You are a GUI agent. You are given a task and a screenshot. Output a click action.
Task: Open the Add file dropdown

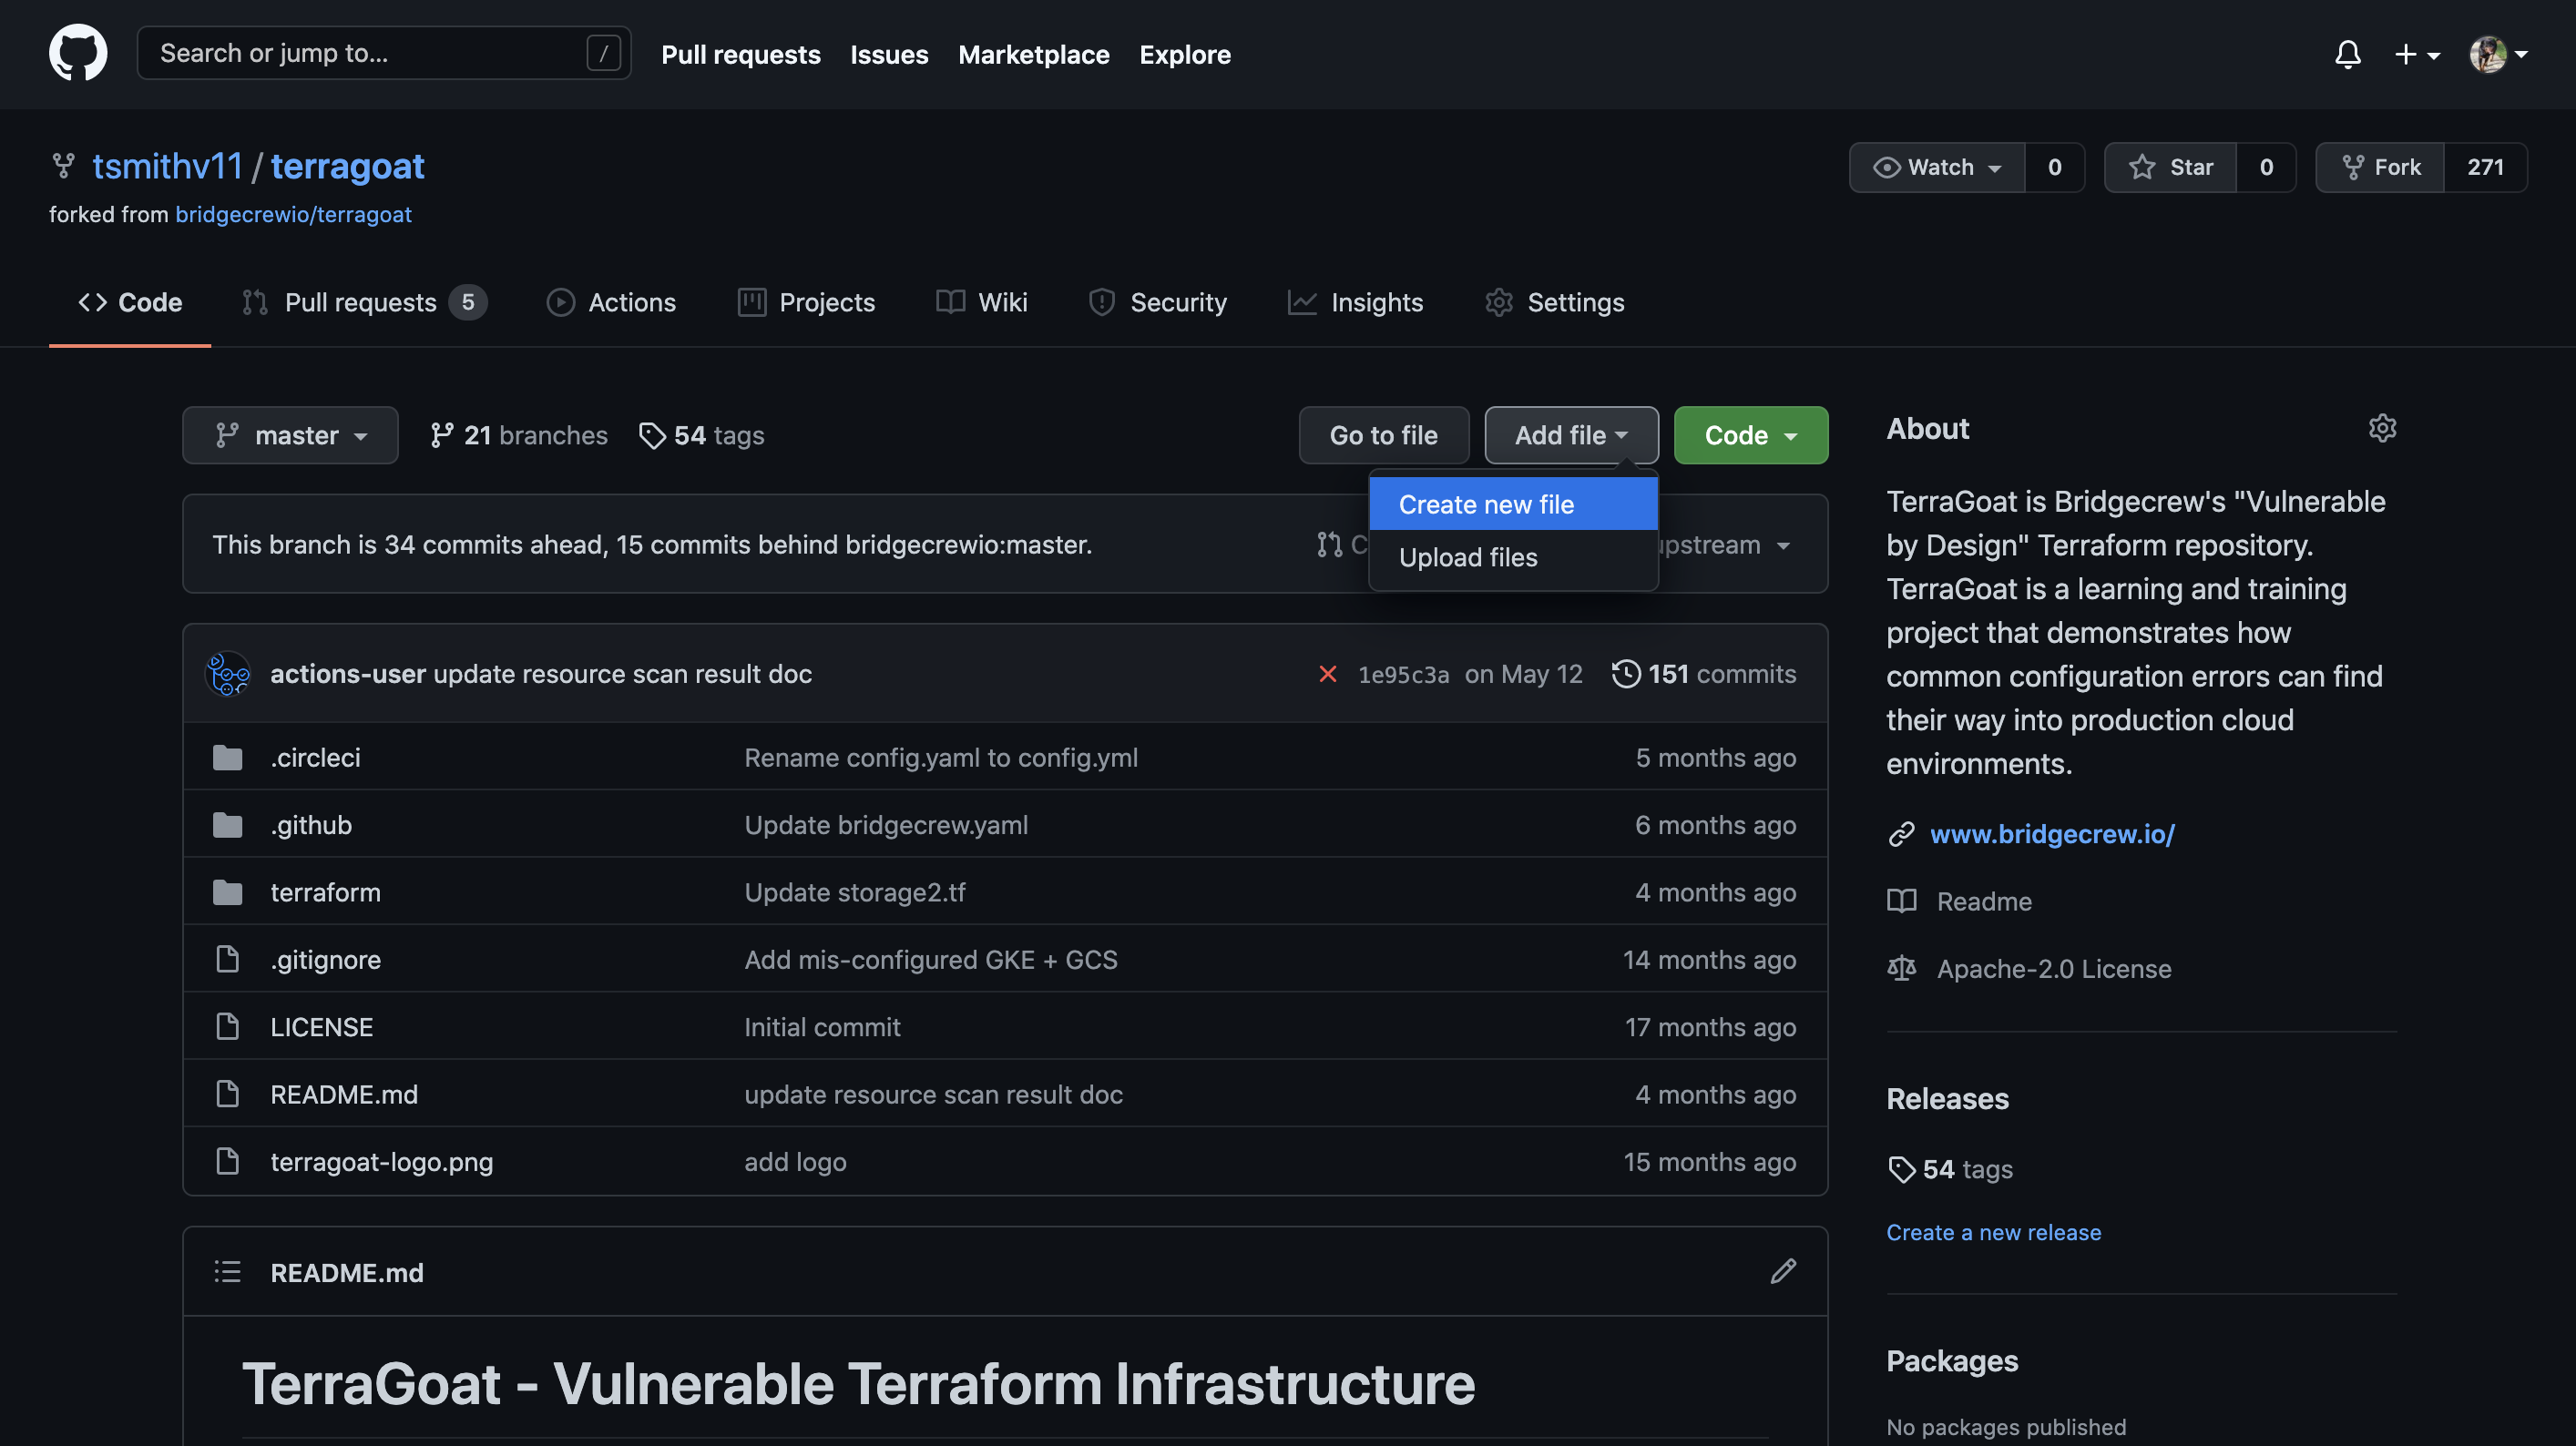[1571, 435]
